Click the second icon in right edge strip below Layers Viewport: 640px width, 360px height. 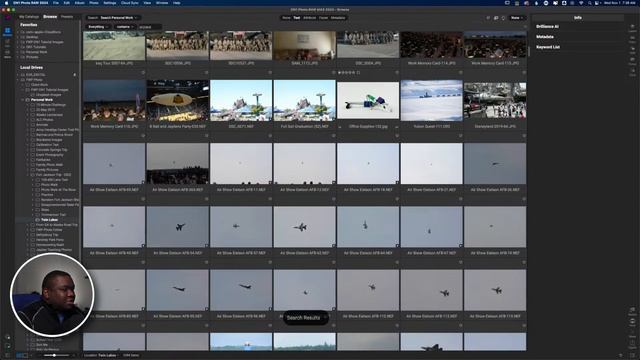pyautogui.click(x=632, y=40)
